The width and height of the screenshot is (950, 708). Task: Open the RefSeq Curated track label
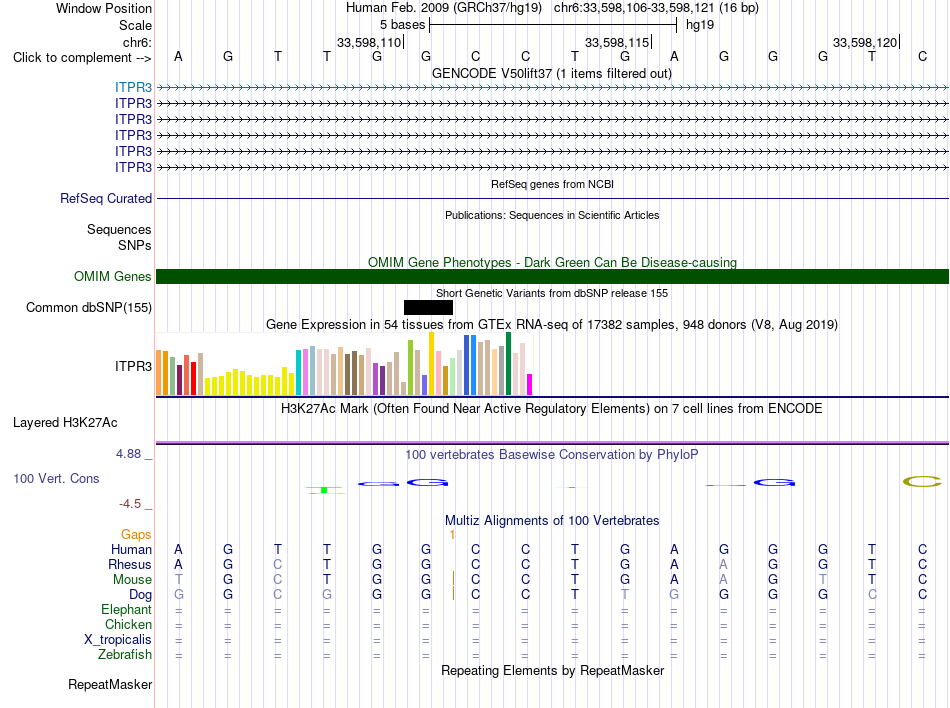click(x=106, y=198)
